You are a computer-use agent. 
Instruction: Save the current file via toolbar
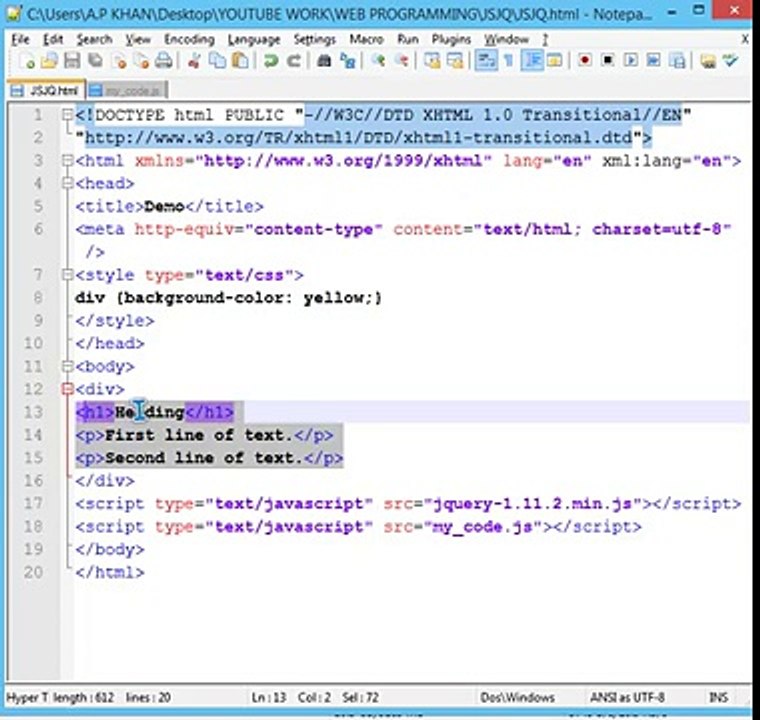[x=72, y=61]
